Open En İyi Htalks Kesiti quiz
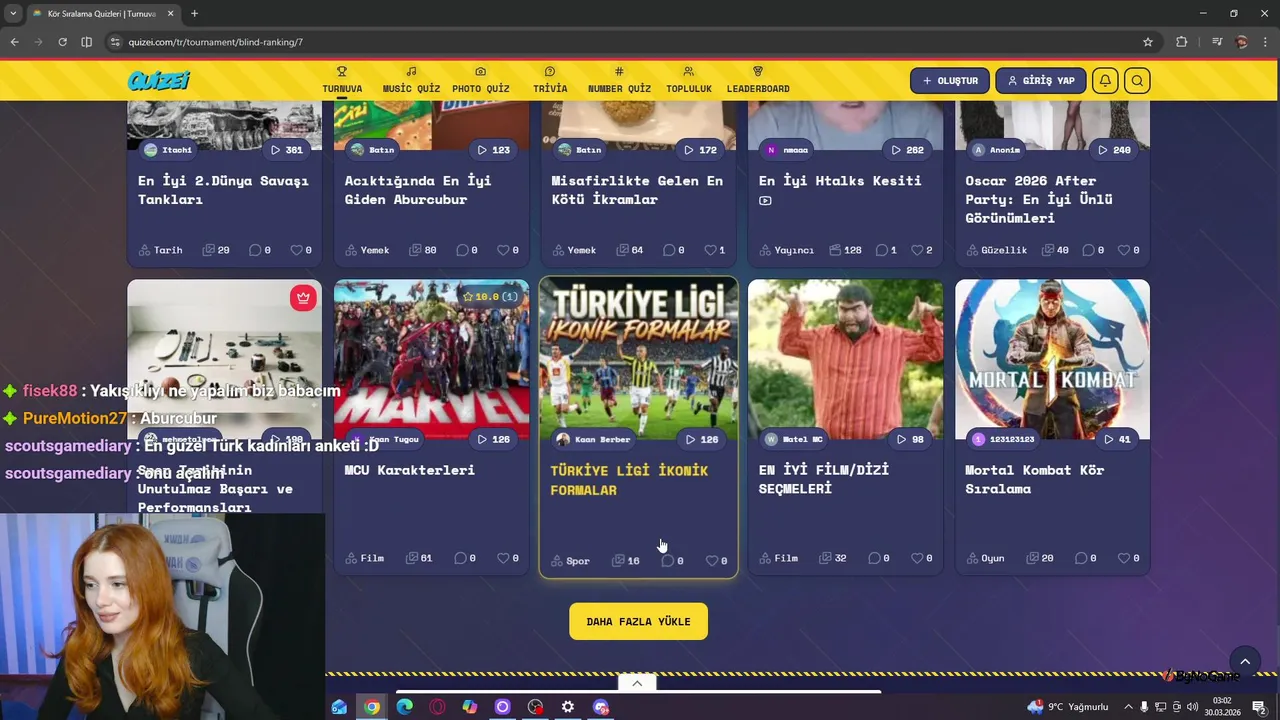The image size is (1280, 720). (x=840, y=181)
